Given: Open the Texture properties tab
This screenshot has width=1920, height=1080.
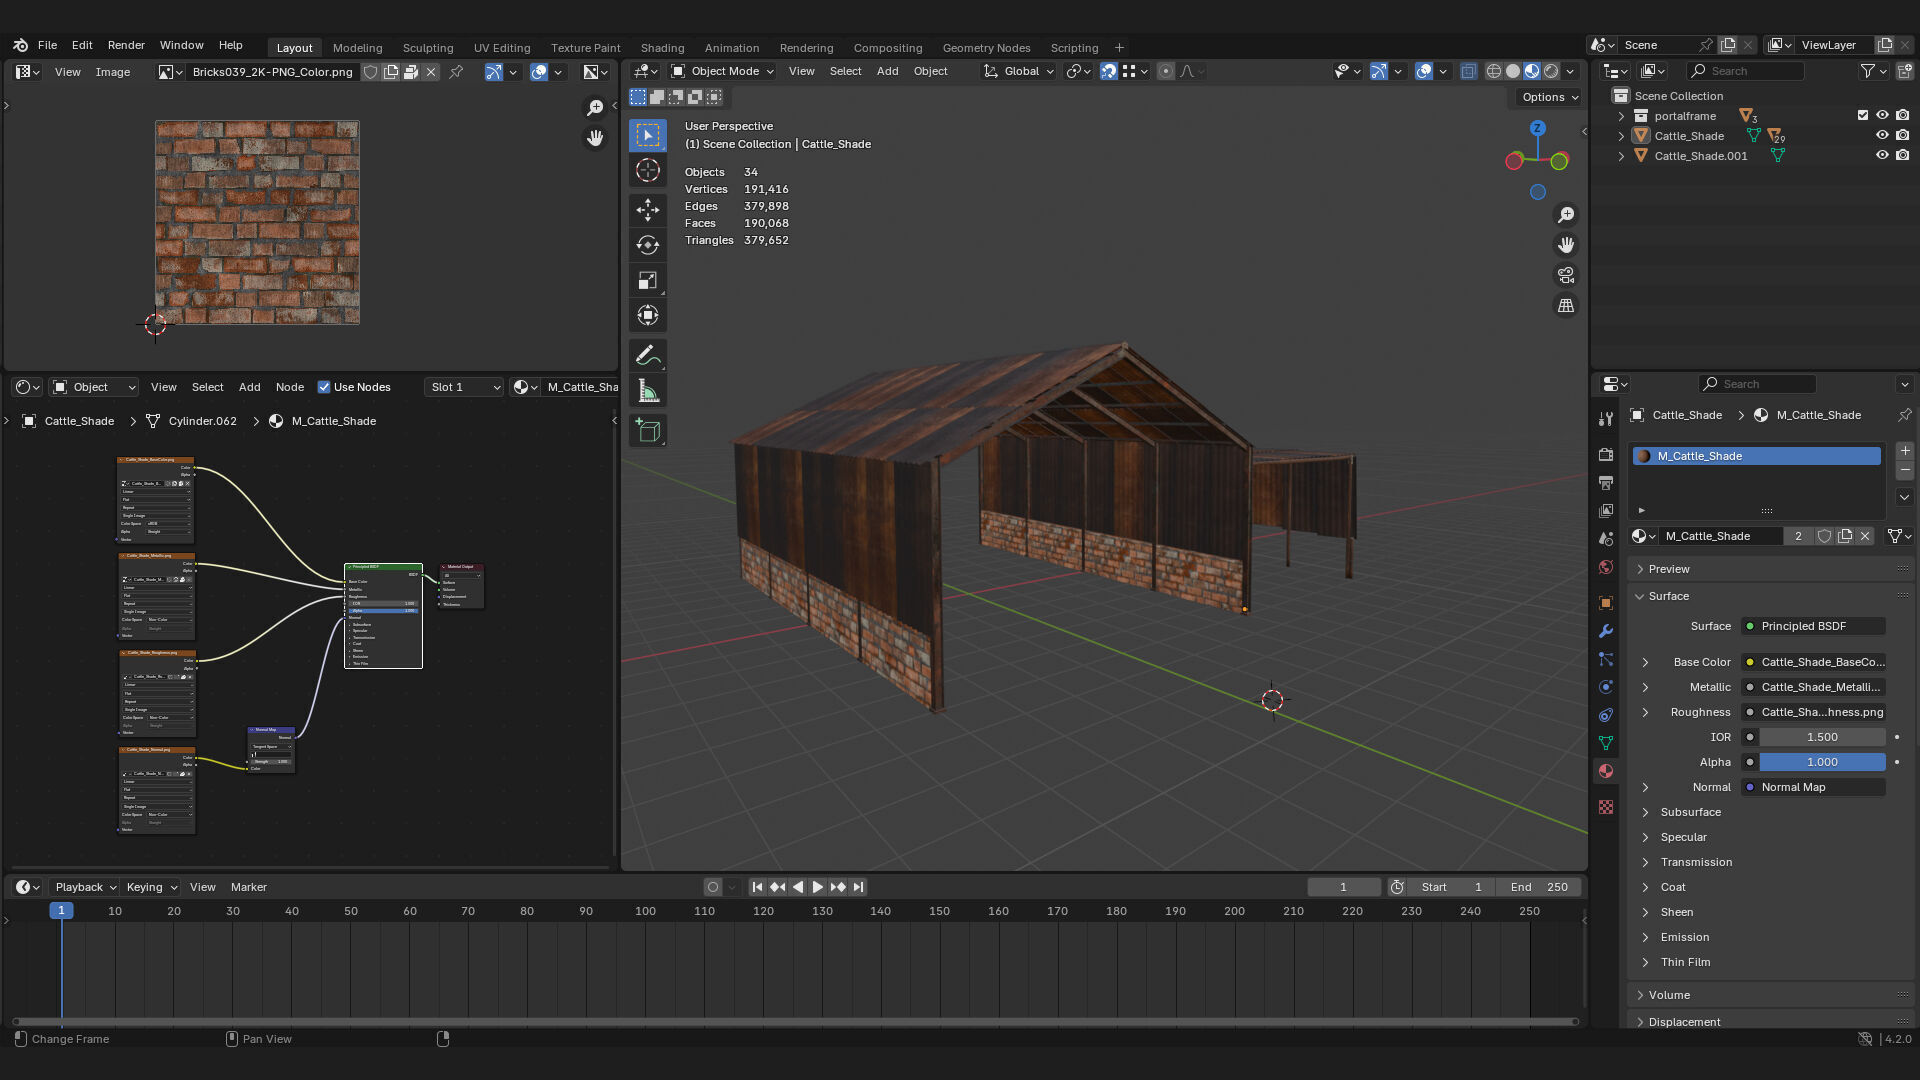Looking at the screenshot, I should point(1606,807).
